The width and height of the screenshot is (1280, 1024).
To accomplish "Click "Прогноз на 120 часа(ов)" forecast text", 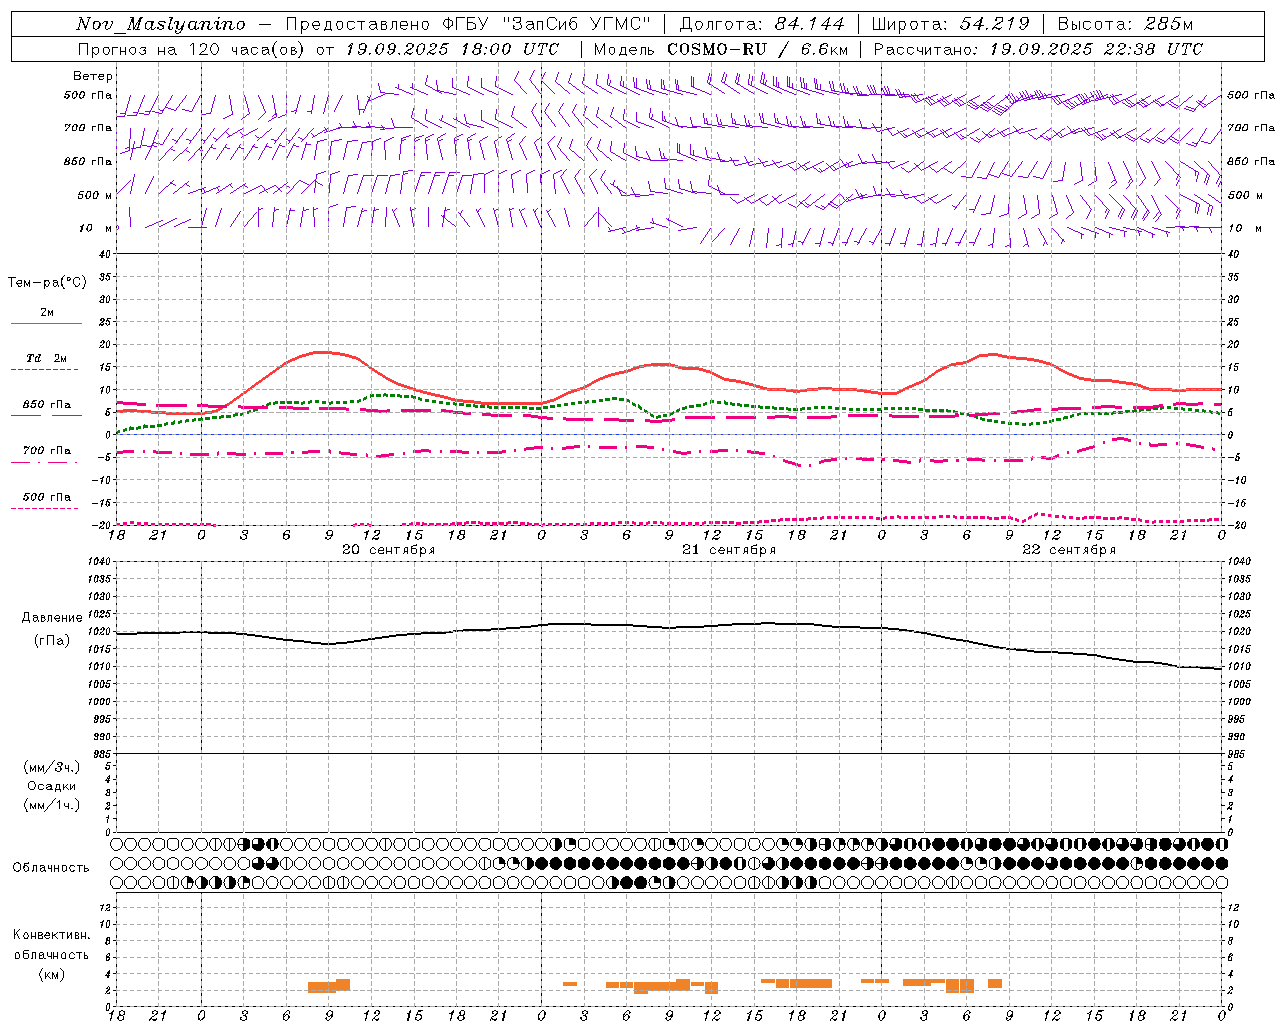I will 190,49.
